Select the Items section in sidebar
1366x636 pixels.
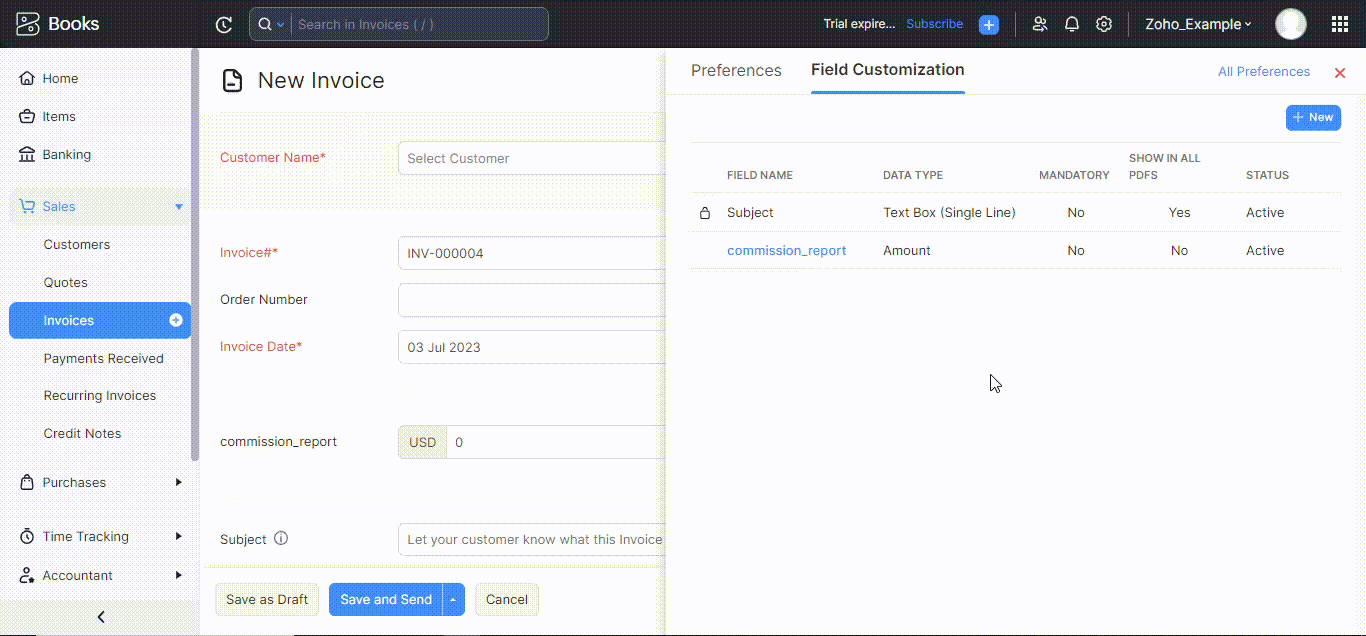click(59, 116)
